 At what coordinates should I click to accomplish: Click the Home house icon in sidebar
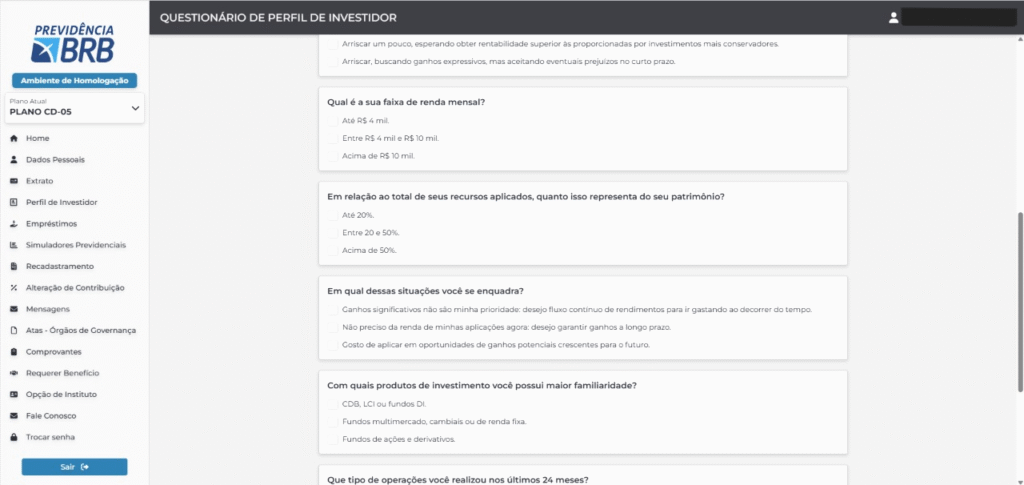point(13,138)
